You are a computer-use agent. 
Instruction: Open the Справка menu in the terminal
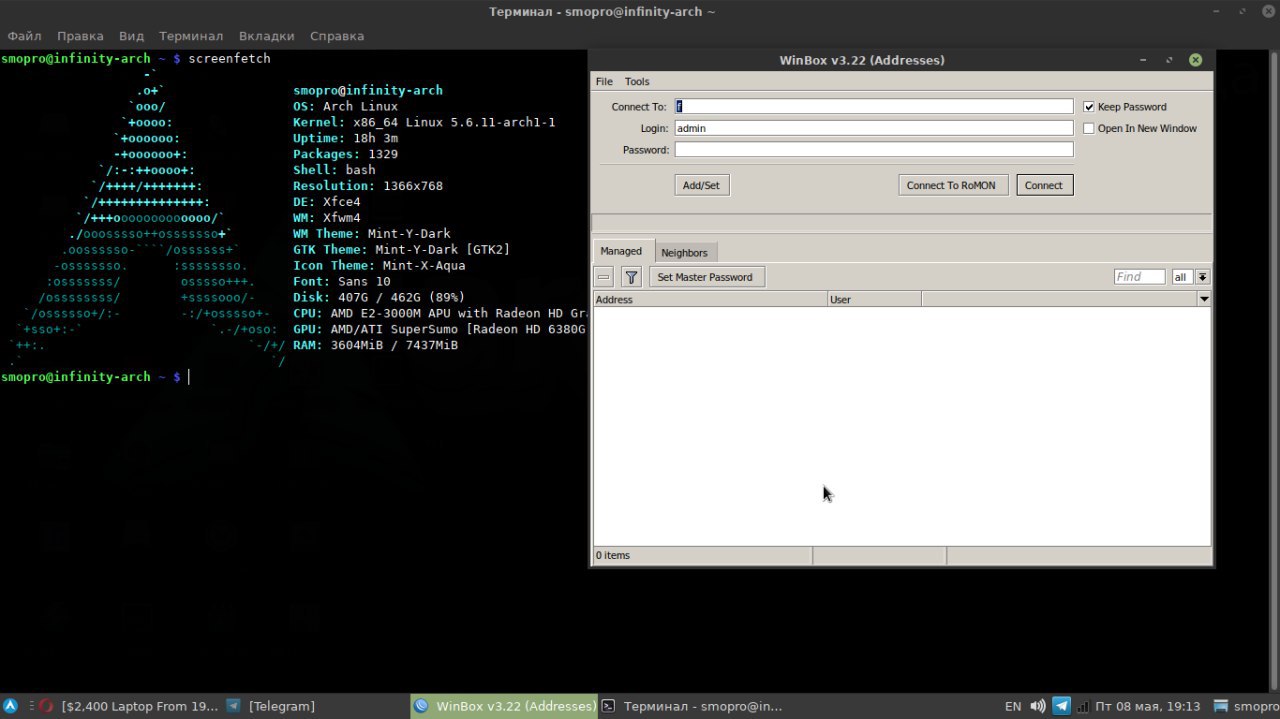pyautogui.click(x=337, y=36)
